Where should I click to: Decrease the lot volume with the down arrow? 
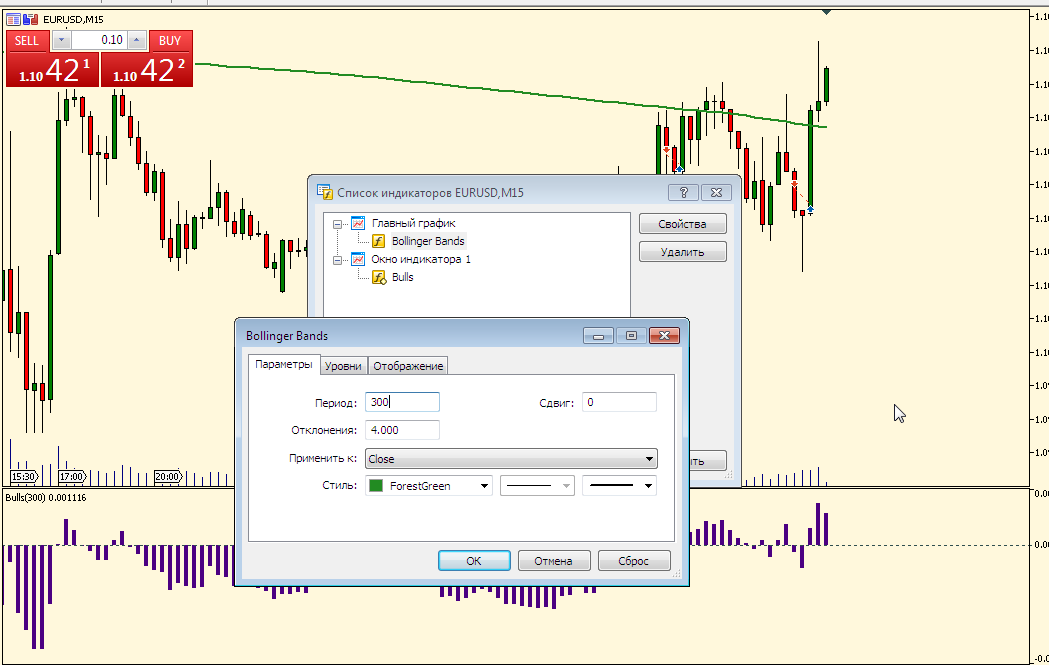tap(62, 40)
